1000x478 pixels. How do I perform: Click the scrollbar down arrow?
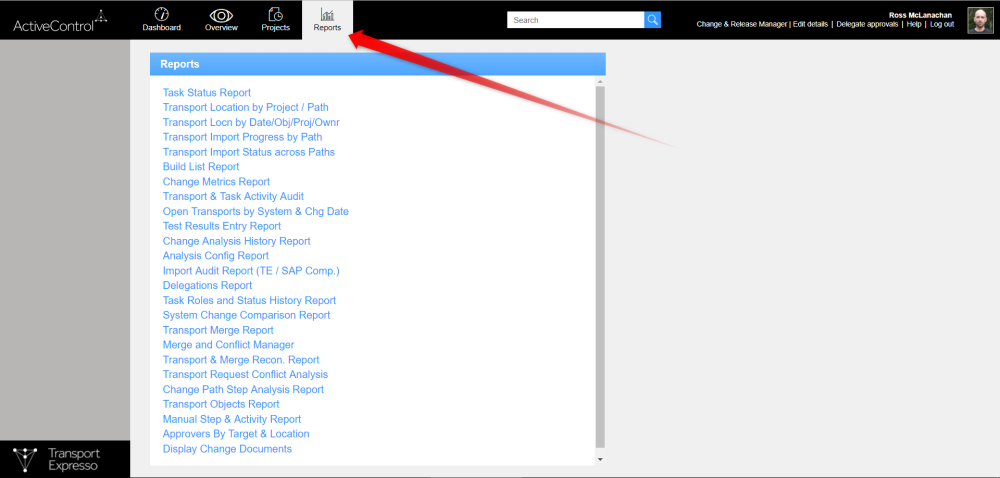599,459
